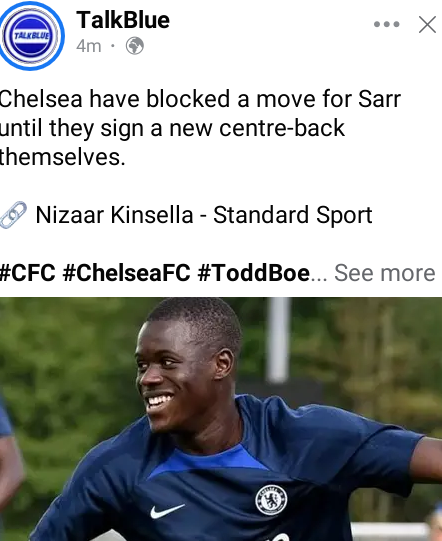The image size is (442, 541).
Task: Open the 4m post timestamp
Action: 89,46
